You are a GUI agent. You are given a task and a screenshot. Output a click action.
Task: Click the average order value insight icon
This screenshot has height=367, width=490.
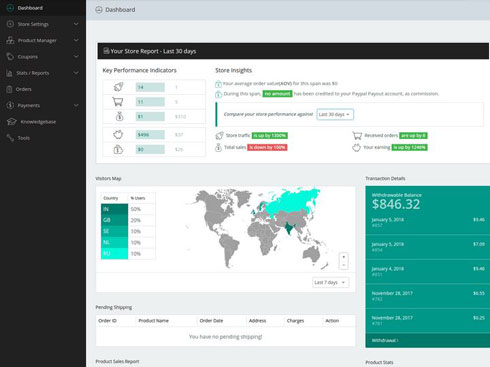coord(218,84)
